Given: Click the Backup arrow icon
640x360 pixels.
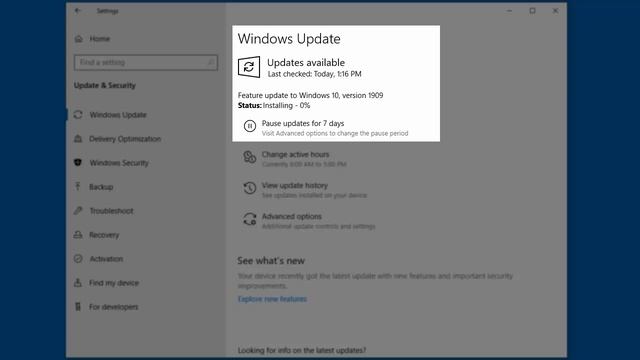Looking at the screenshot, I should 78,187.
